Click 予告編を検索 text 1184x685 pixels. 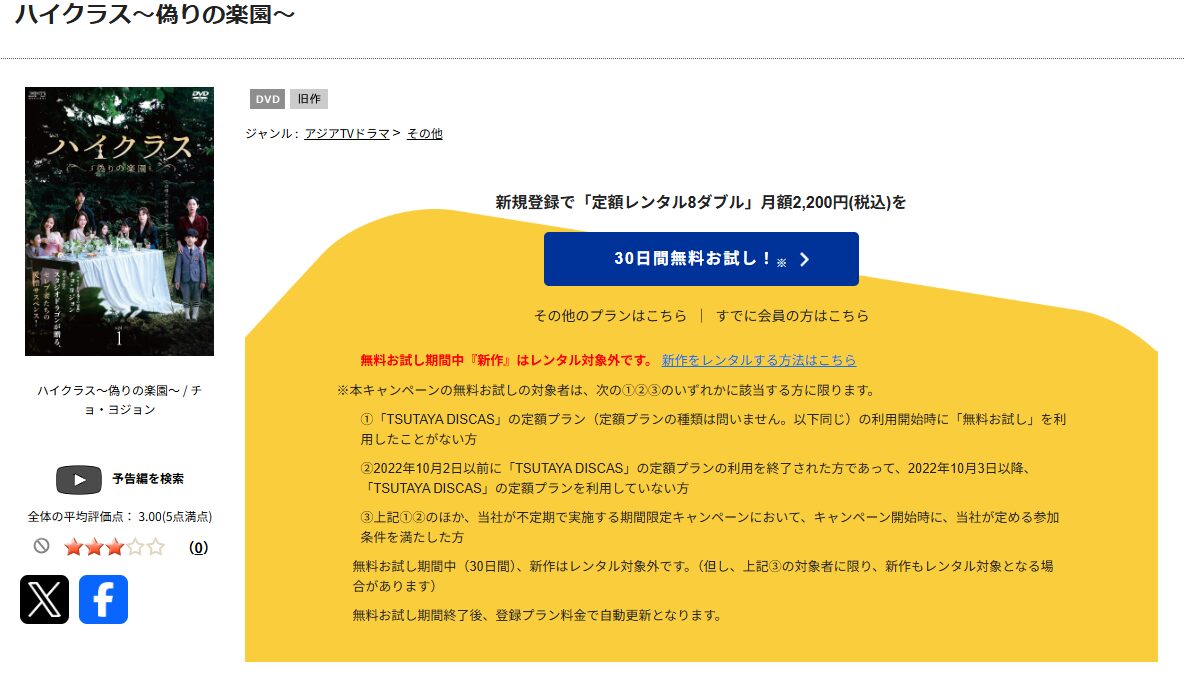click(148, 479)
